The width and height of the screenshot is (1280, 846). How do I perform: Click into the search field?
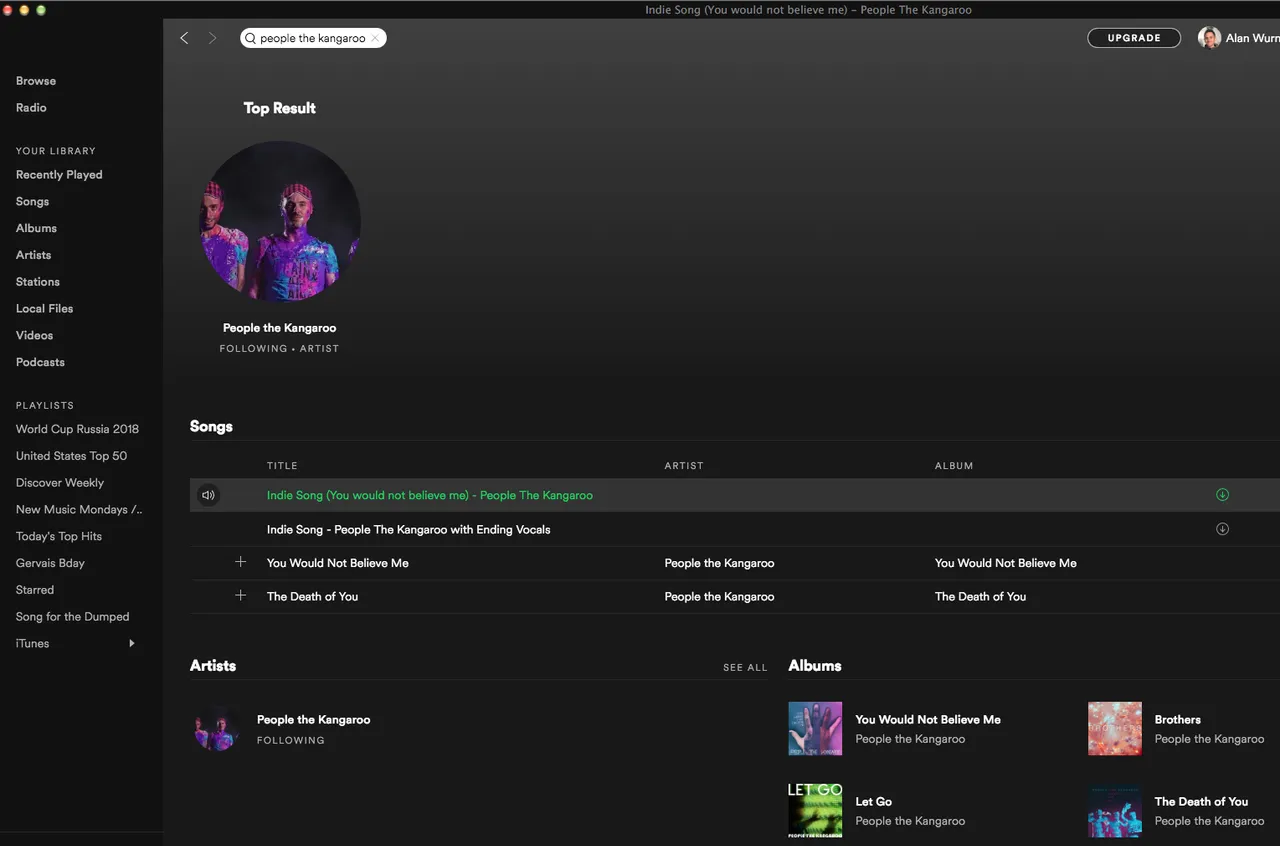(x=312, y=38)
